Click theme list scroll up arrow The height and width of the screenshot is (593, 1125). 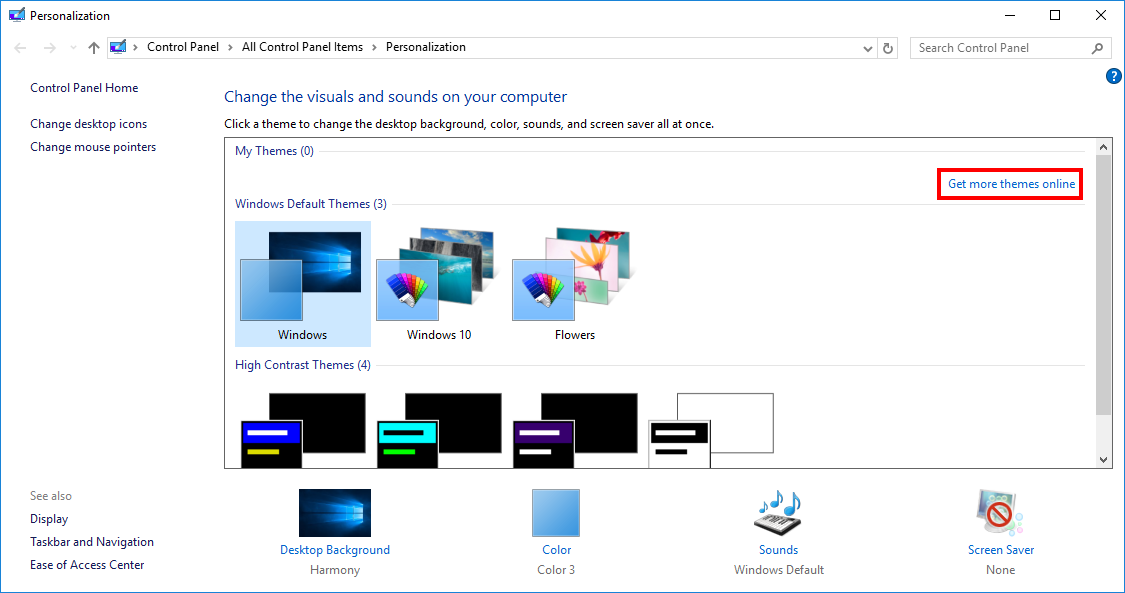click(x=1103, y=146)
